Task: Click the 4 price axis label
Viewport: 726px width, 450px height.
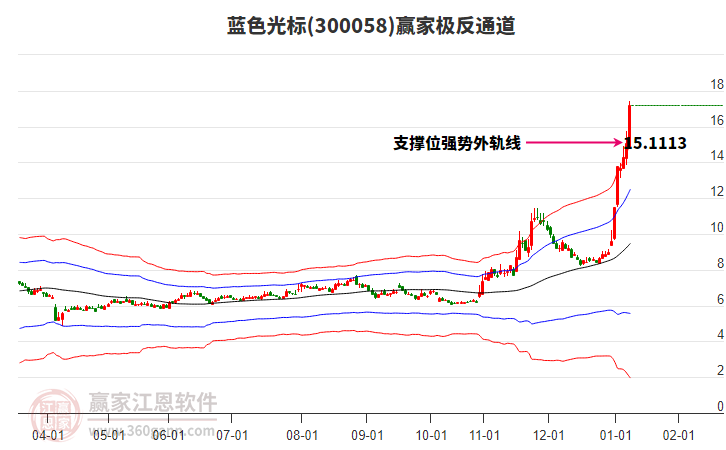Action: (720, 334)
